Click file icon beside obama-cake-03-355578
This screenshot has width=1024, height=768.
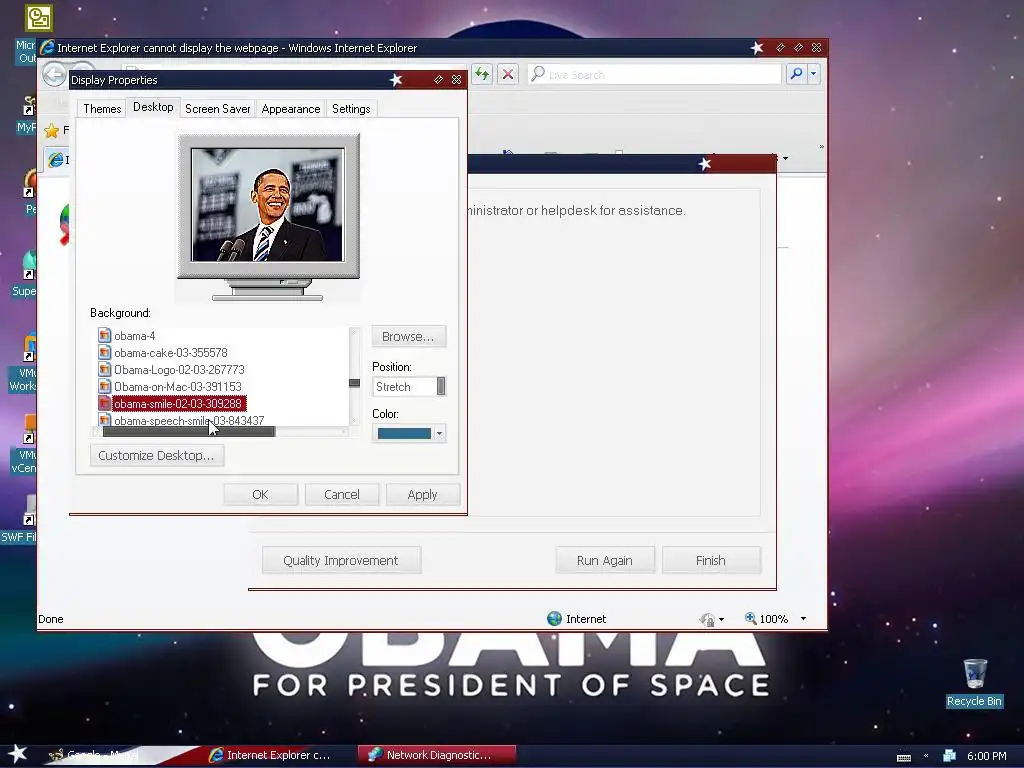104,353
